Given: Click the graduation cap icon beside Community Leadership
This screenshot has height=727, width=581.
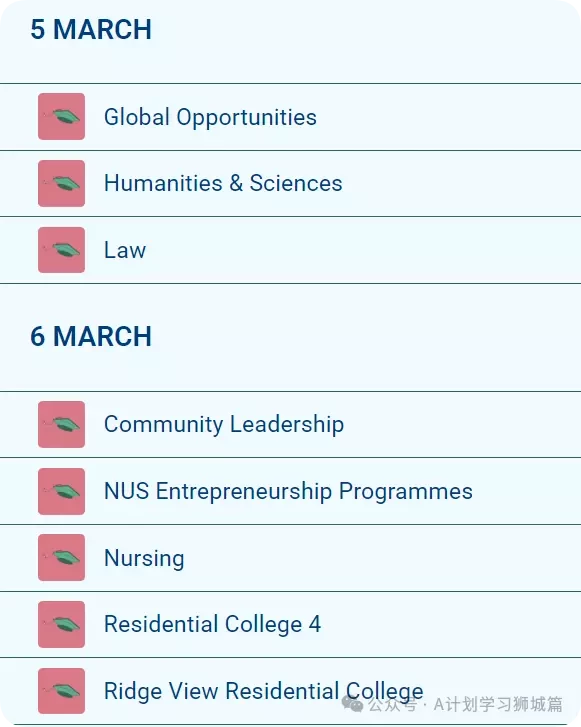Looking at the screenshot, I should click(x=61, y=424).
